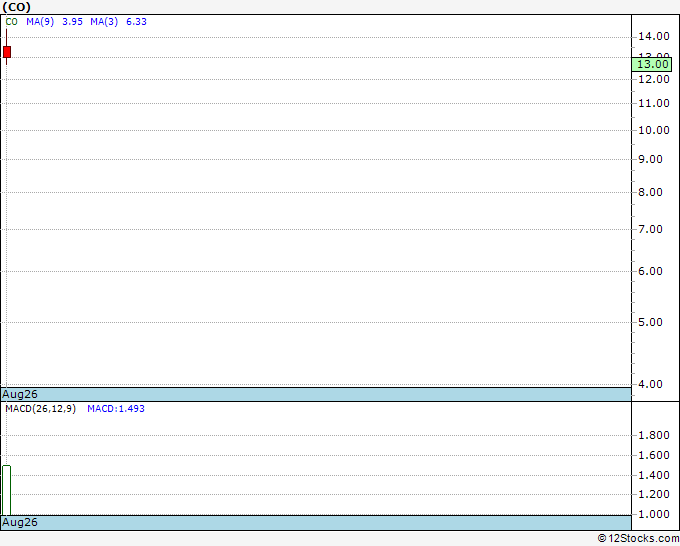This screenshot has width=680, height=546.
Task: Click the 5.00 price axis label
Action: click(650, 322)
